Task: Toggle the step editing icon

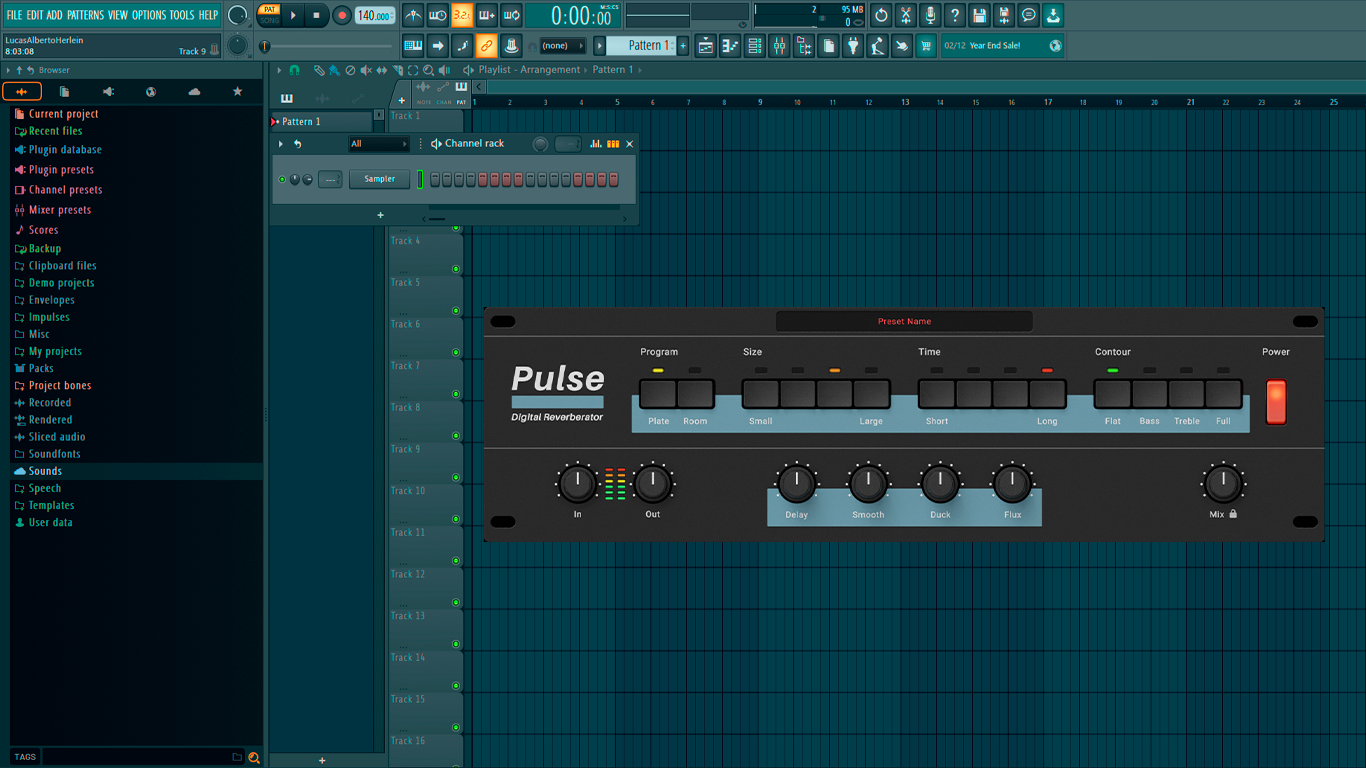Action: pos(462,45)
